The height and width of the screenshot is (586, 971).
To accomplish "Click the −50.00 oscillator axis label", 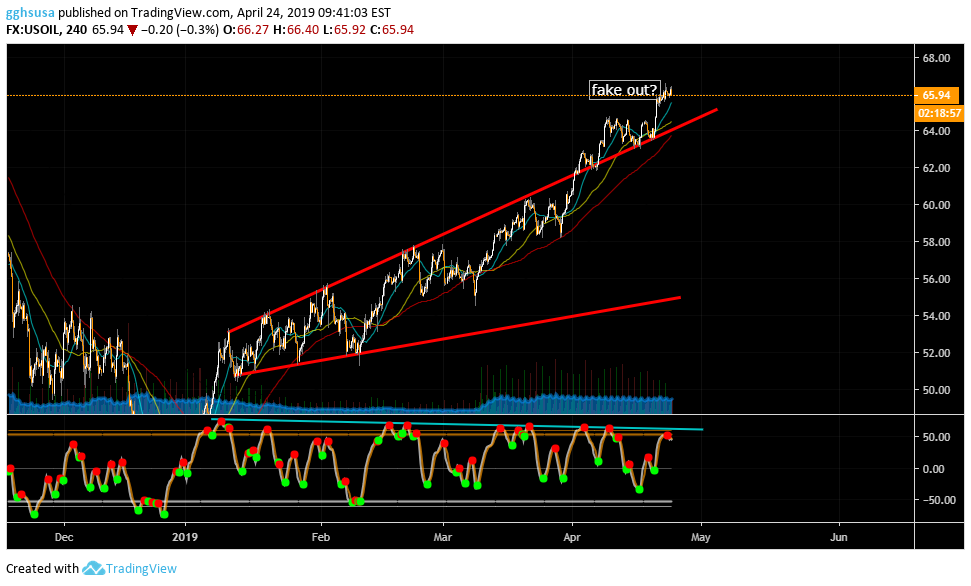I will click(939, 500).
